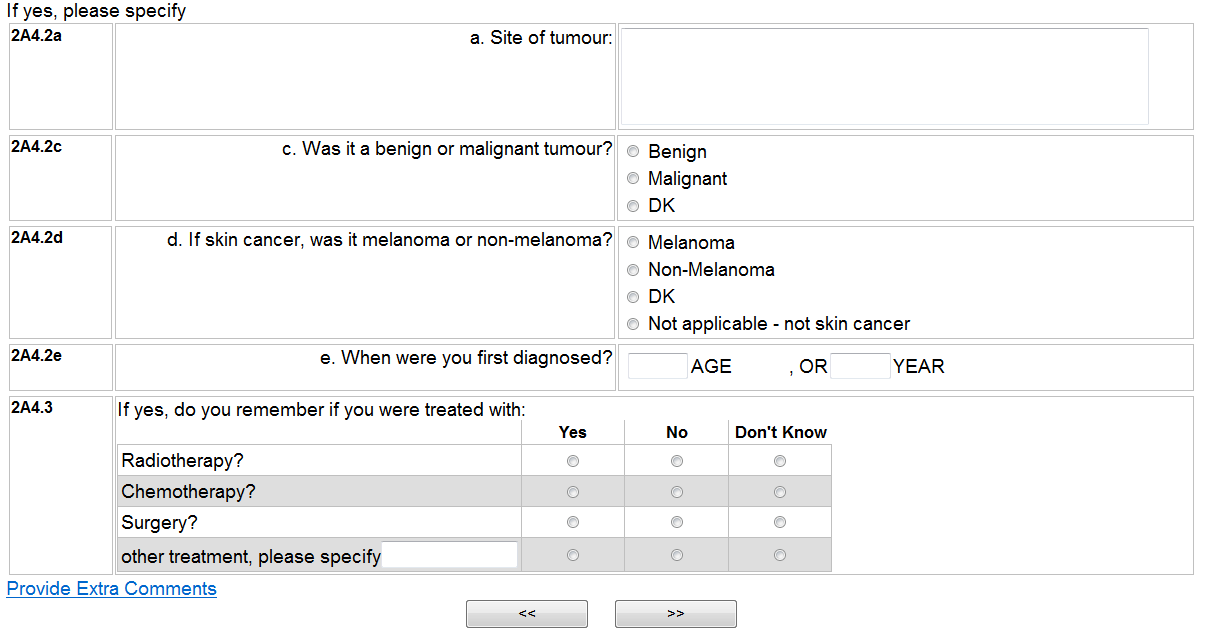Screen dimensions: 1206x642
Task: Open the Provide Extra Comments link
Action: coord(112,589)
